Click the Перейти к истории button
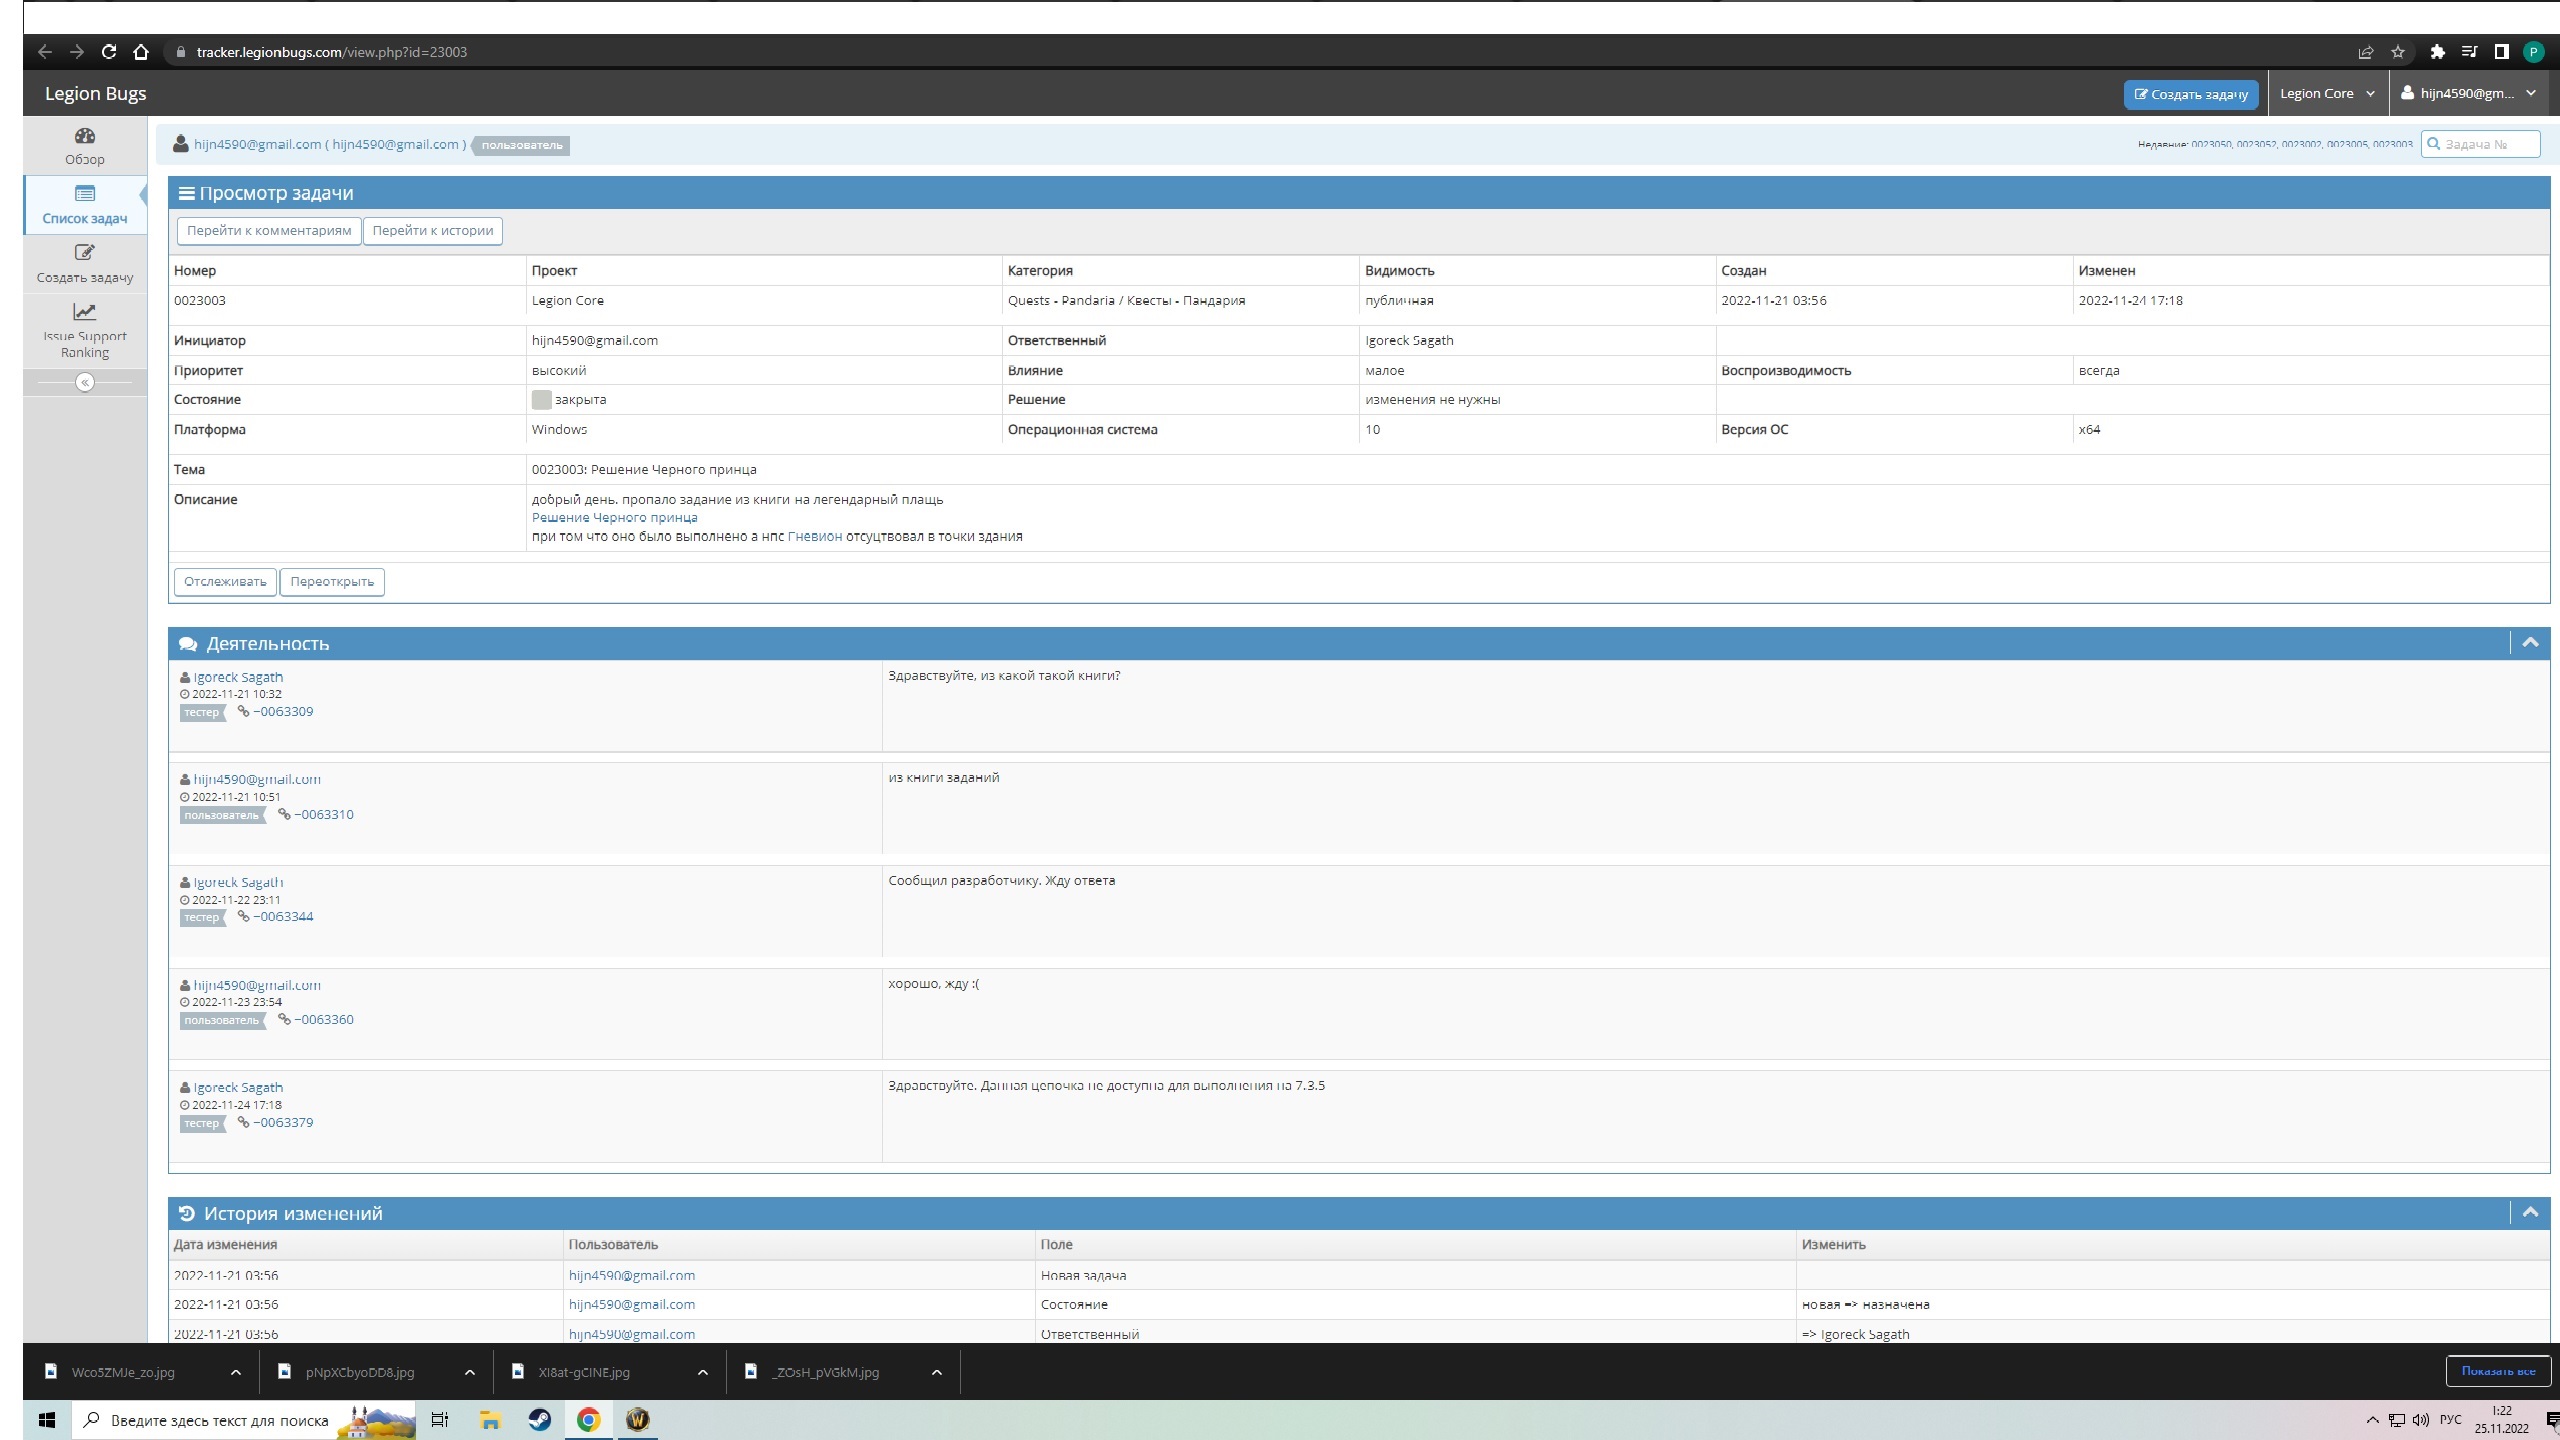 point(432,231)
